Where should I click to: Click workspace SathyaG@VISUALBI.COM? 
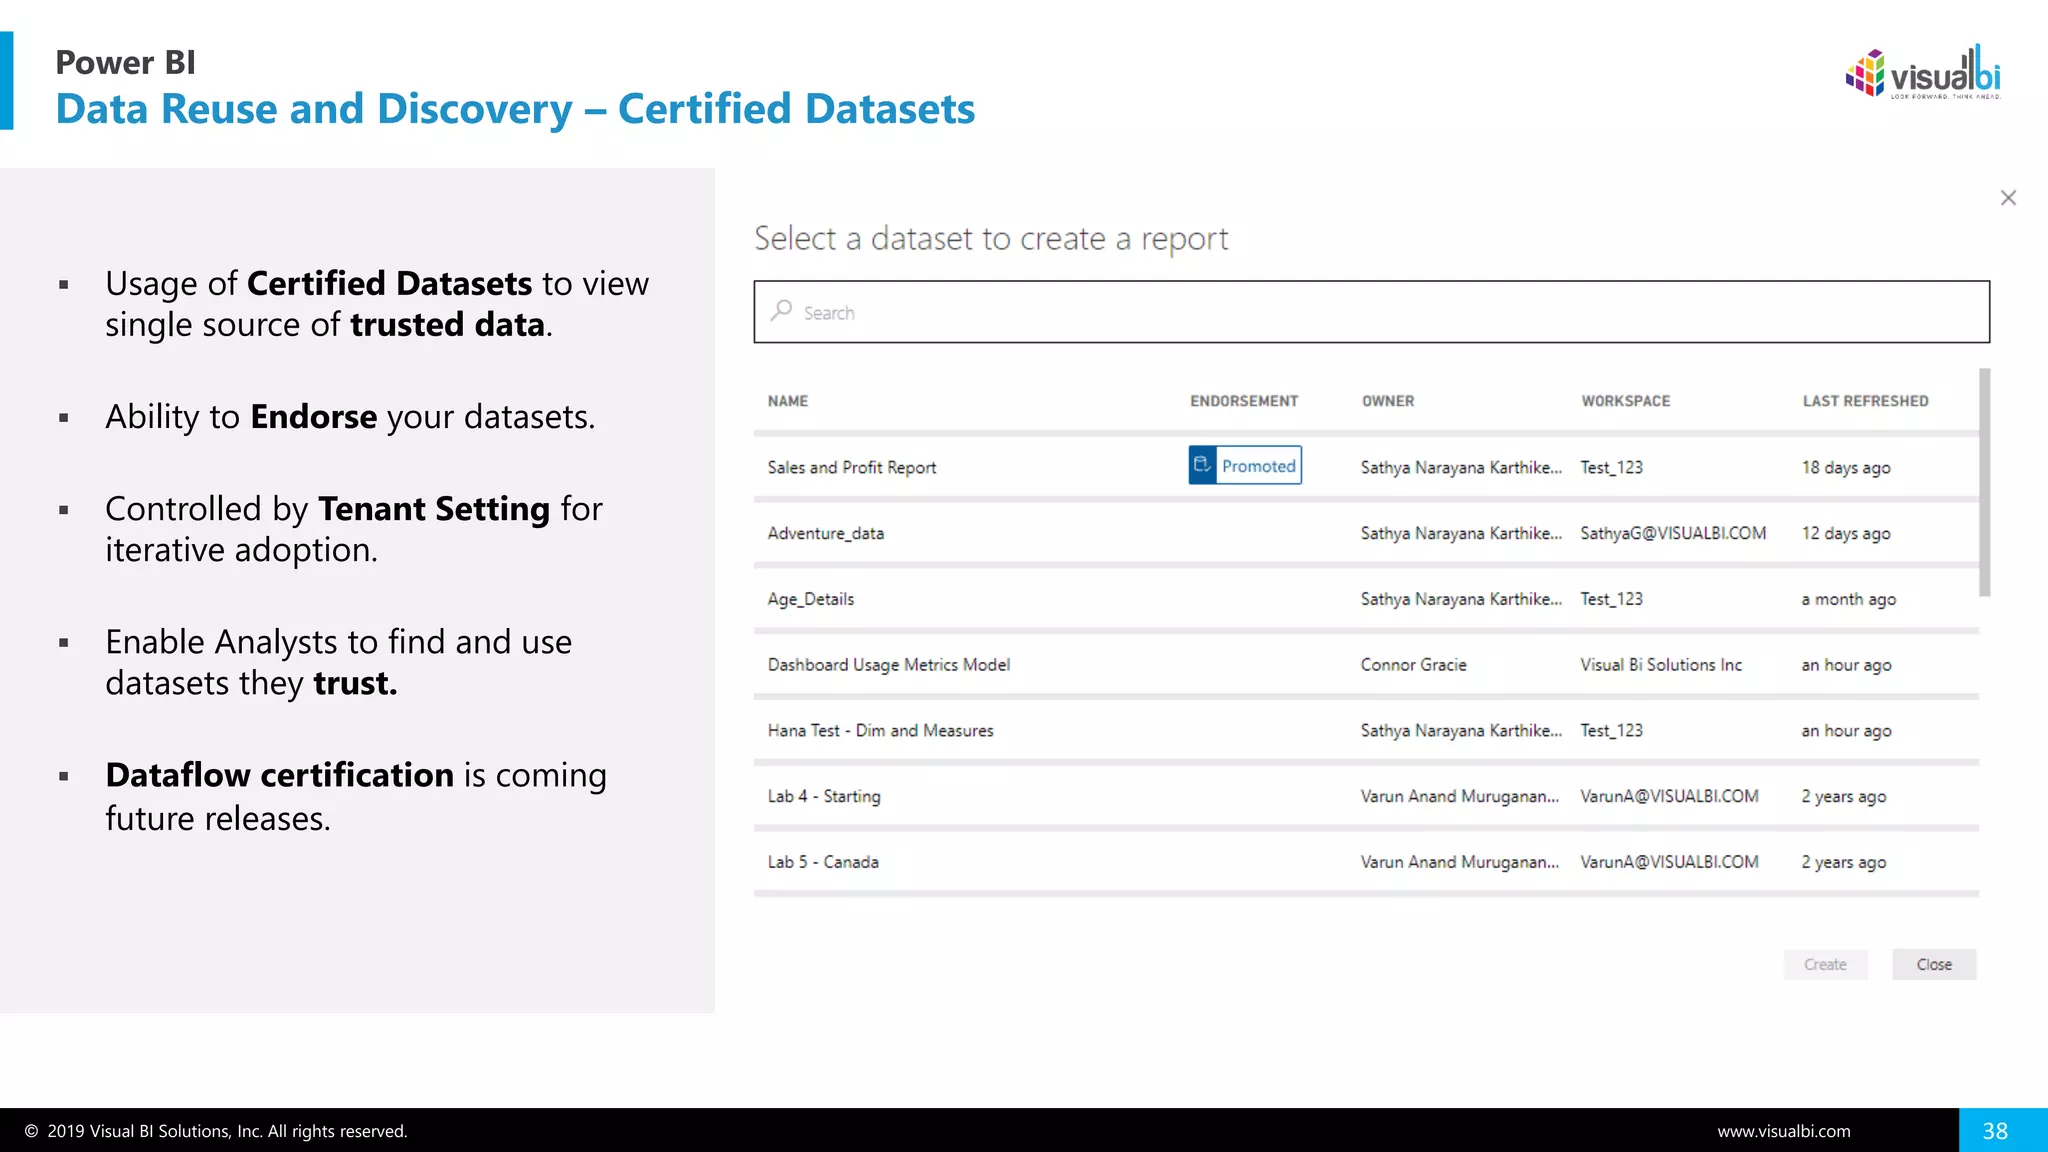pyautogui.click(x=1673, y=533)
